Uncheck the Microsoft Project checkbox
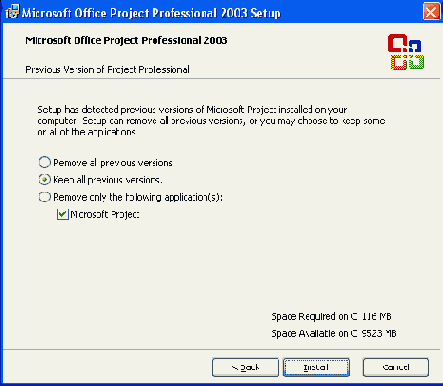443x386 pixels. pyautogui.click(x=63, y=214)
